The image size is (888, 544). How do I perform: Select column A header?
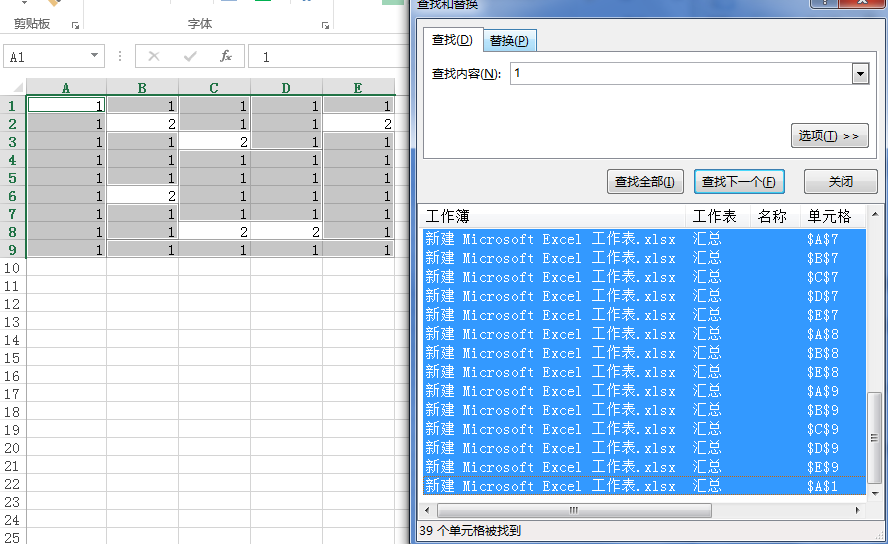66,88
